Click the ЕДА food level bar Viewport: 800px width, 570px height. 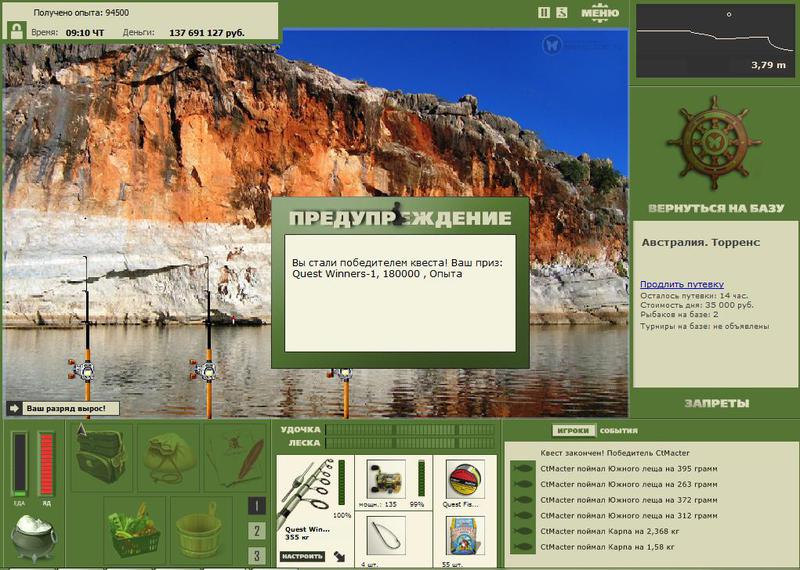tap(19, 464)
